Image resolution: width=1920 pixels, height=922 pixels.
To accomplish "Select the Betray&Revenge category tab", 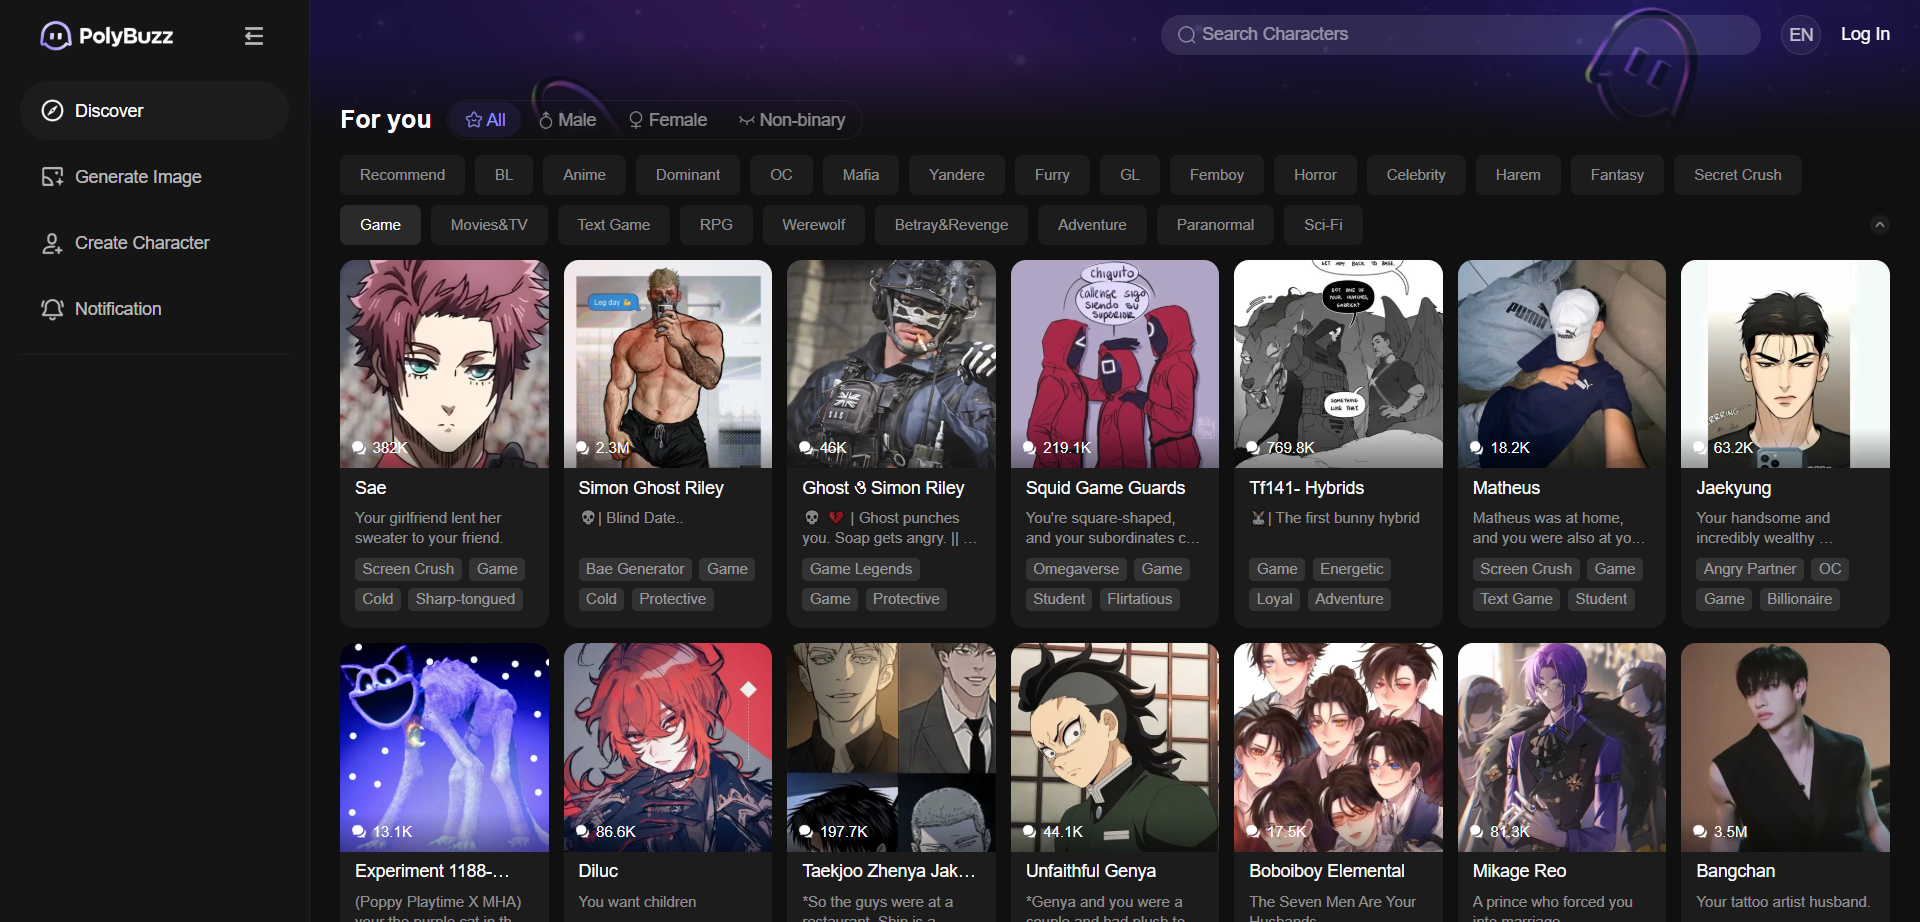I will coord(951,225).
